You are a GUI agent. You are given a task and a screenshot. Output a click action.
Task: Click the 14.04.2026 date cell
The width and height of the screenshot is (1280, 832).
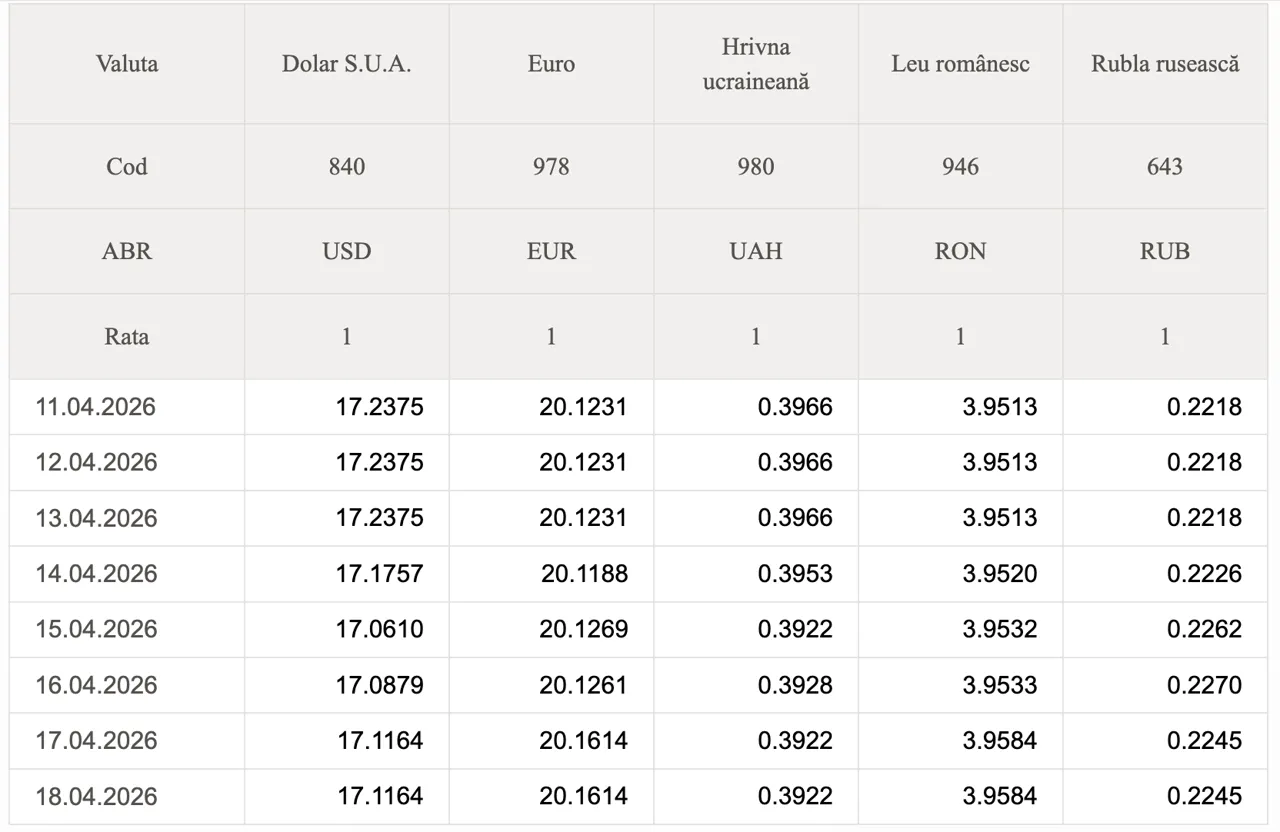click(x=97, y=574)
